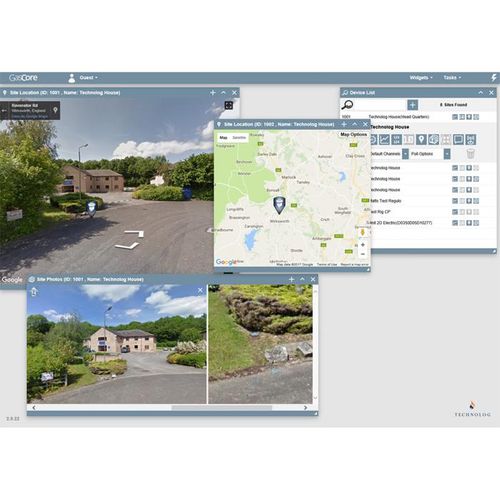Click the fullscreen icon on street view
This screenshot has width=500, height=500.
click(229, 105)
